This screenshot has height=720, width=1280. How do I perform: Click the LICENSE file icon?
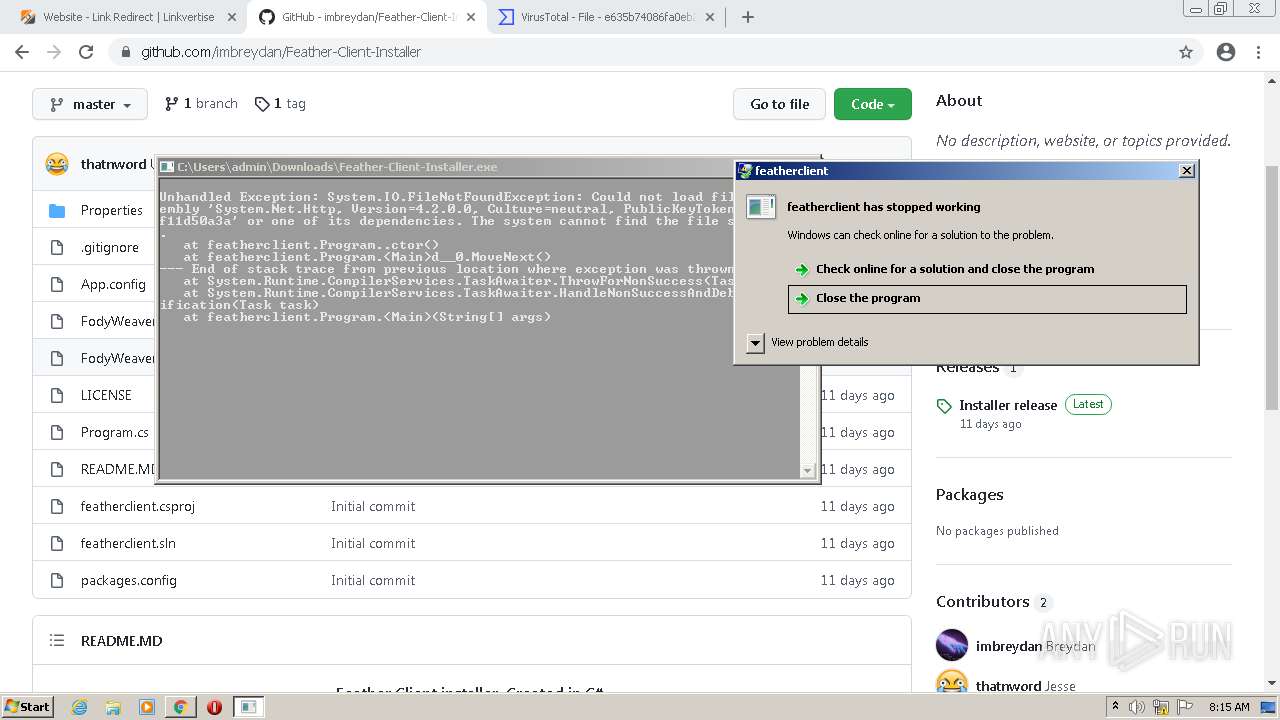[x=57, y=395]
